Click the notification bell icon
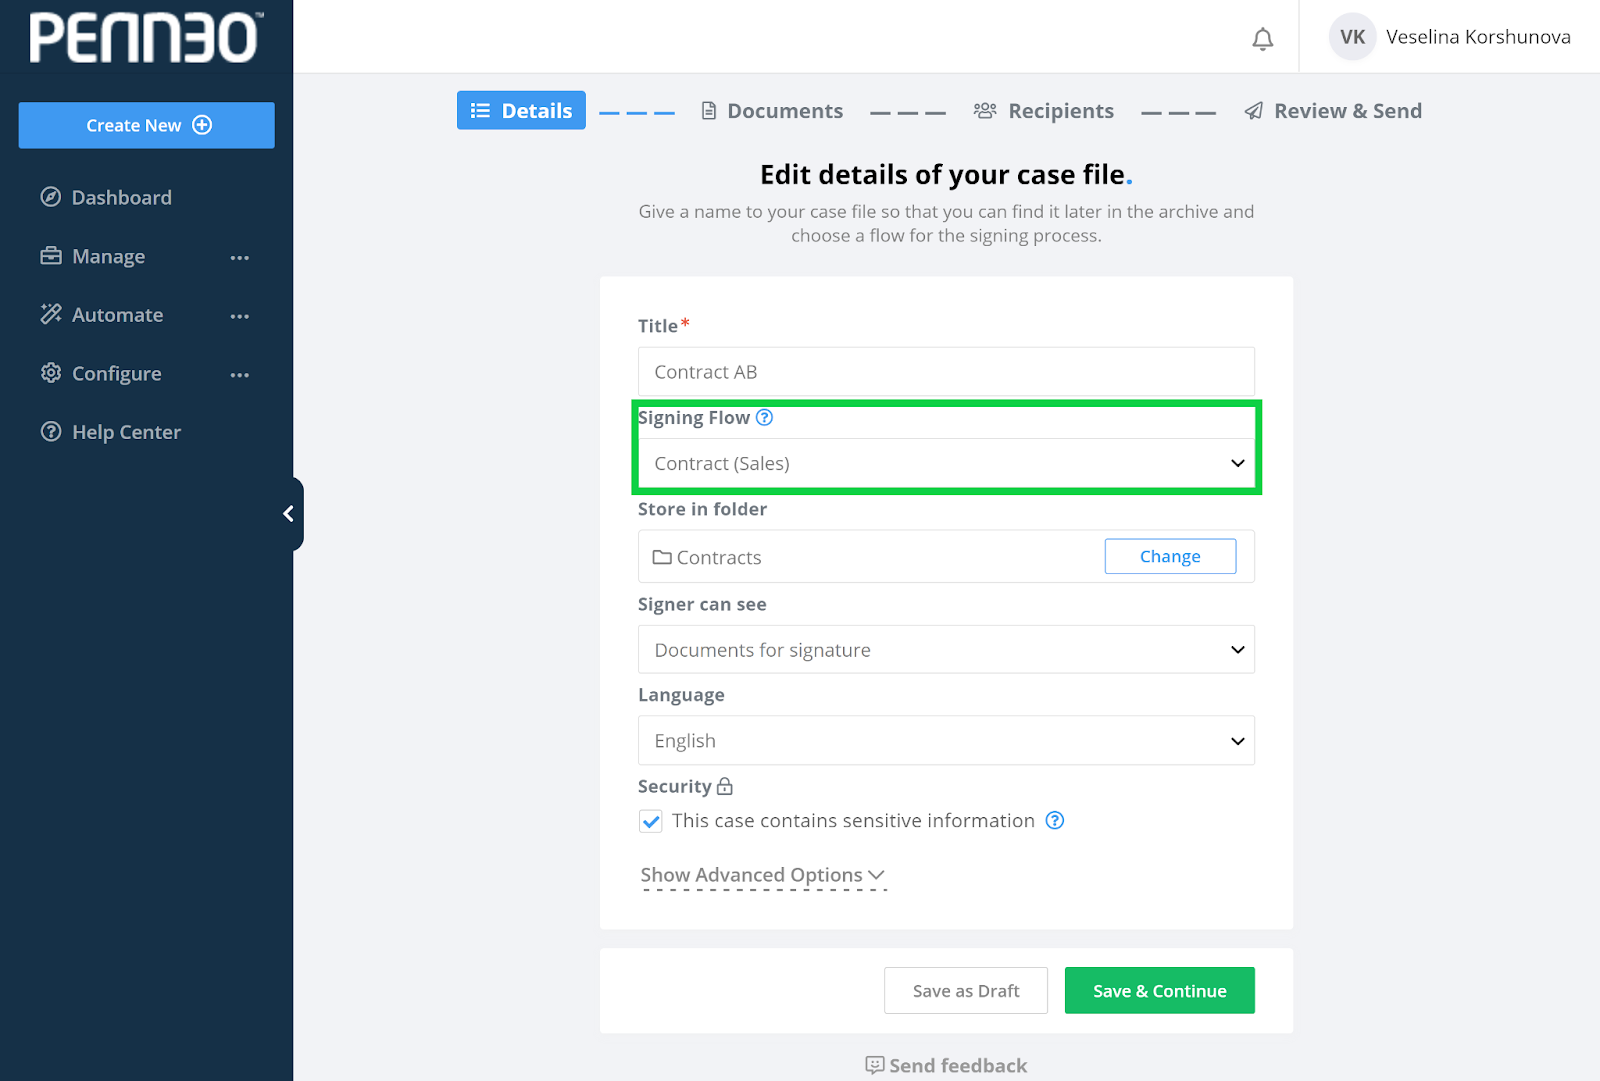This screenshot has width=1600, height=1081. pos(1263,39)
